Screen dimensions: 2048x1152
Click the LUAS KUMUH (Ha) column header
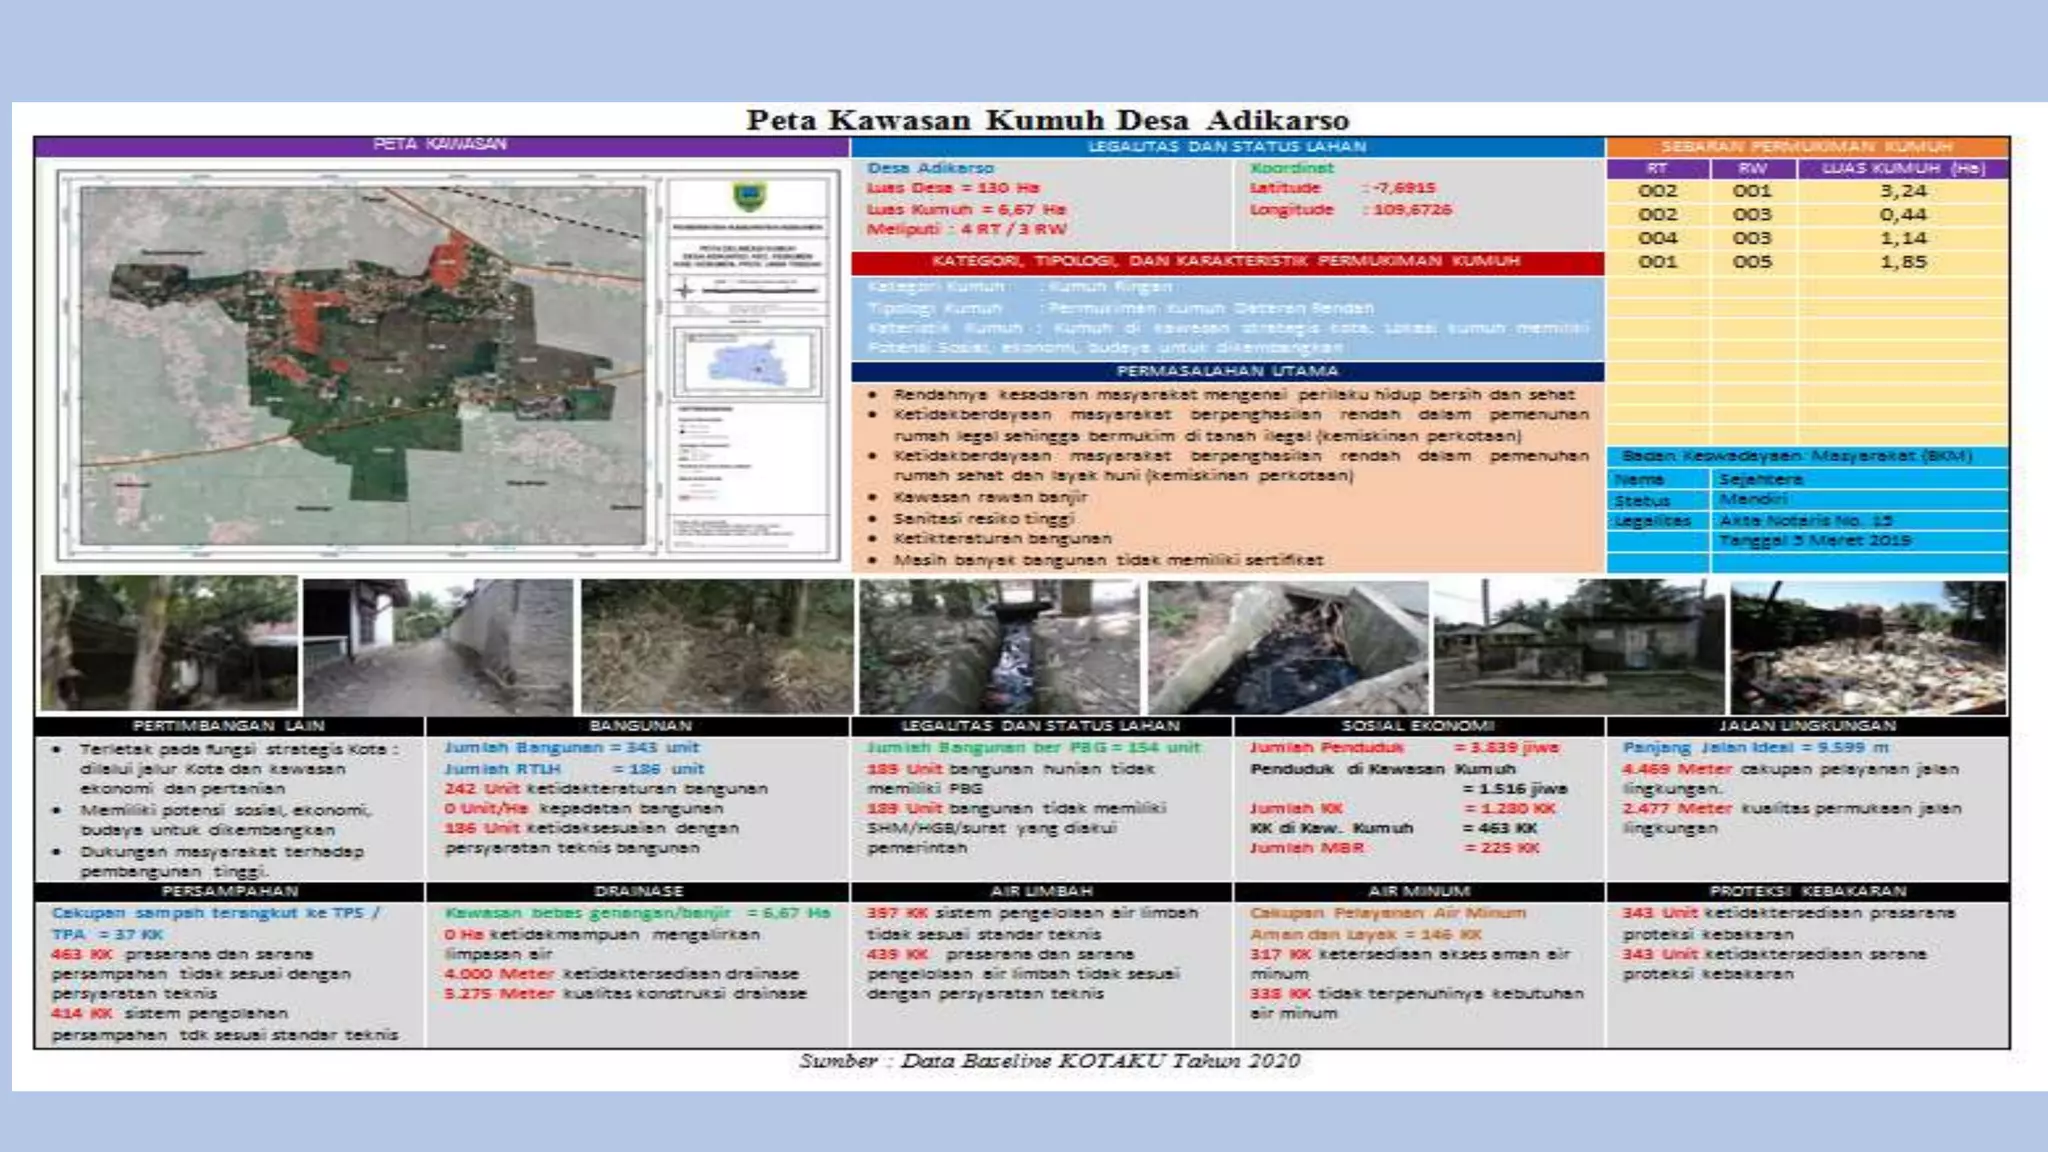[x=1902, y=169]
